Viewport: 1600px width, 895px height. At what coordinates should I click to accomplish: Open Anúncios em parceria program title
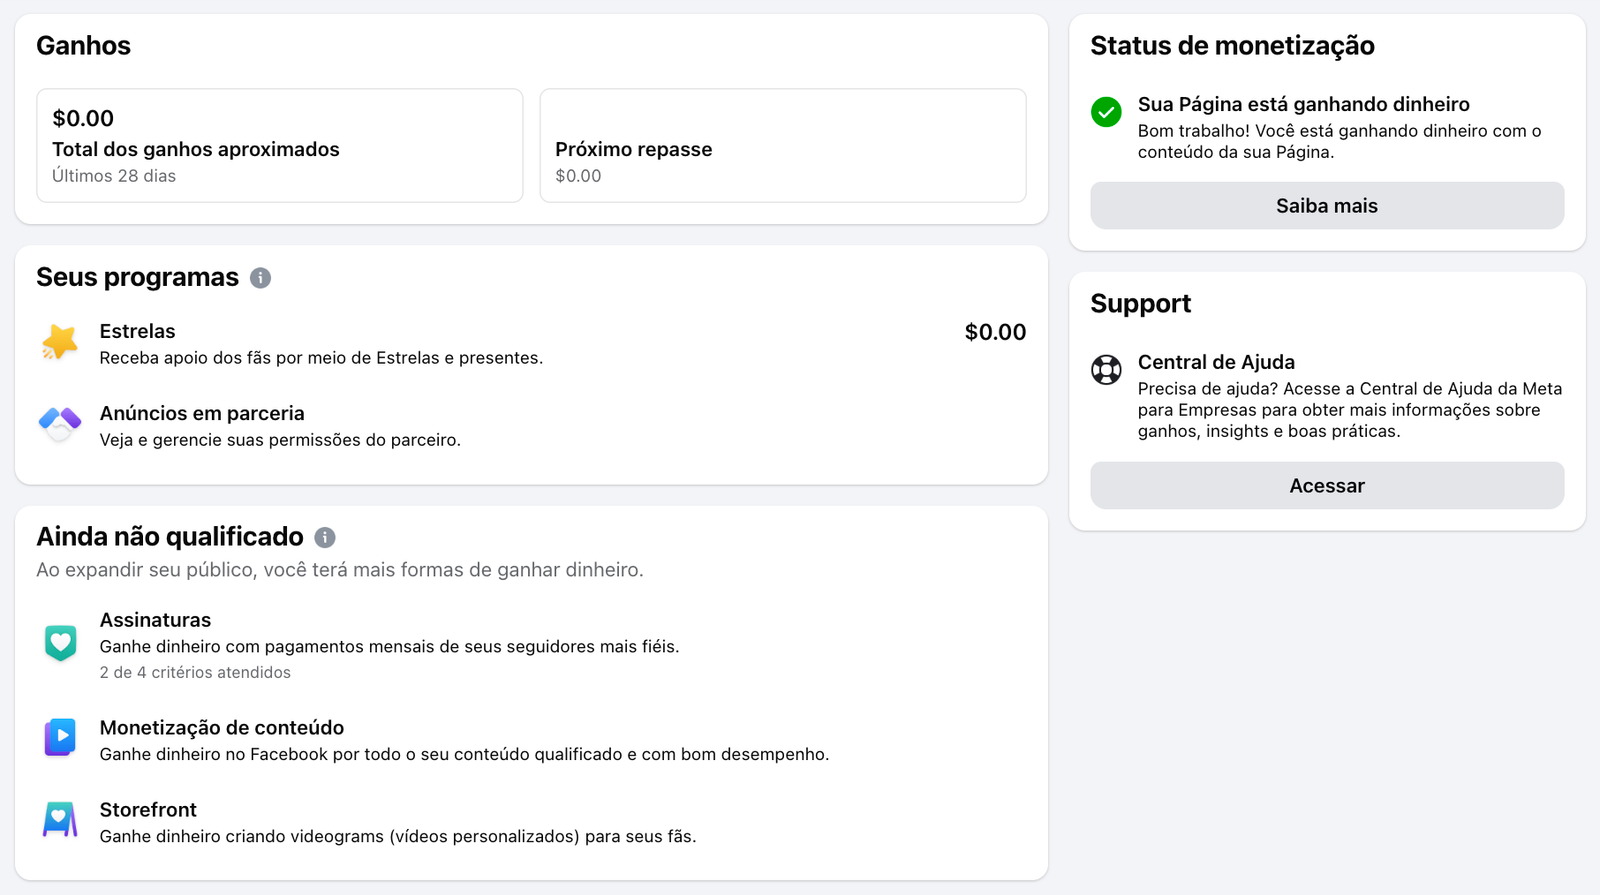tap(202, 413)
